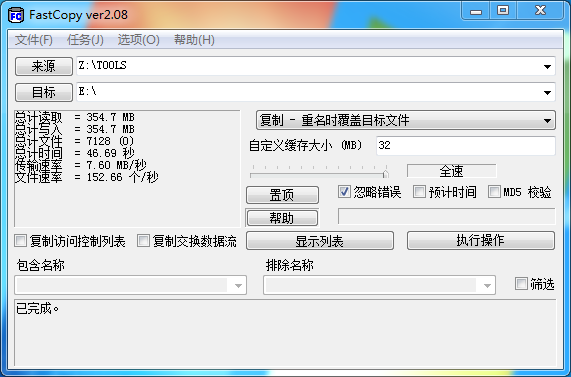This screenshot has height=377, width=571.
Task: Click the 来源 source button
Action: tap(44, 66)
